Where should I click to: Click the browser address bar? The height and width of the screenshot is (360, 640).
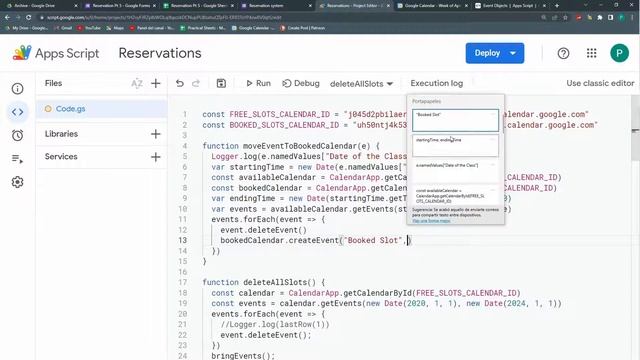[x=286, y=18]
